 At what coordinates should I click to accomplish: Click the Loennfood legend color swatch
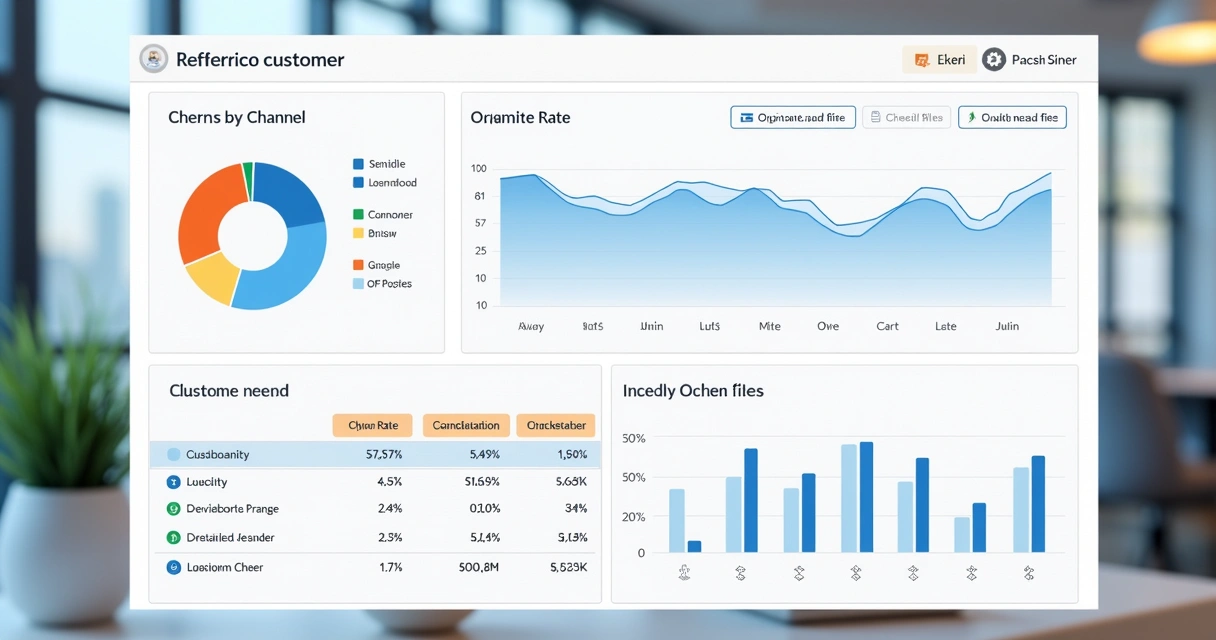pyautogui.click(x=358, y=183)
